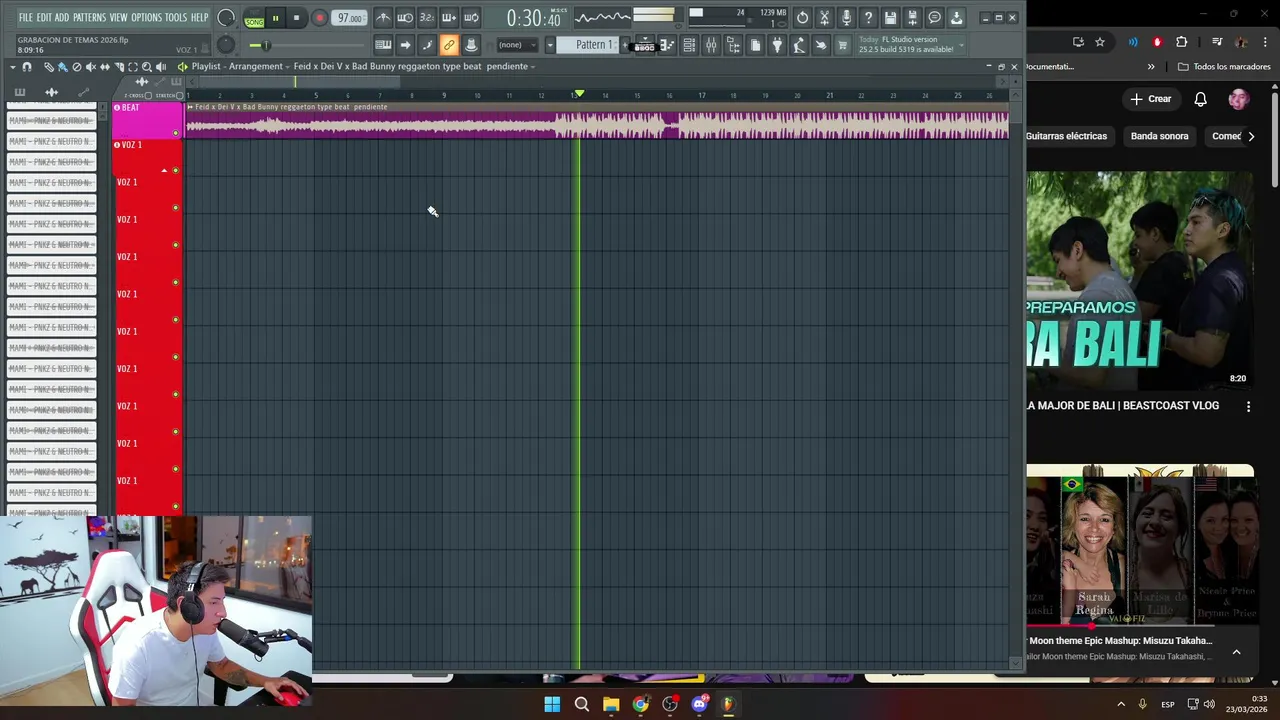Viewport: 1280px width, 720px height.
Task: Toggle playlist magnet snap icon
Action: (27, 67)
